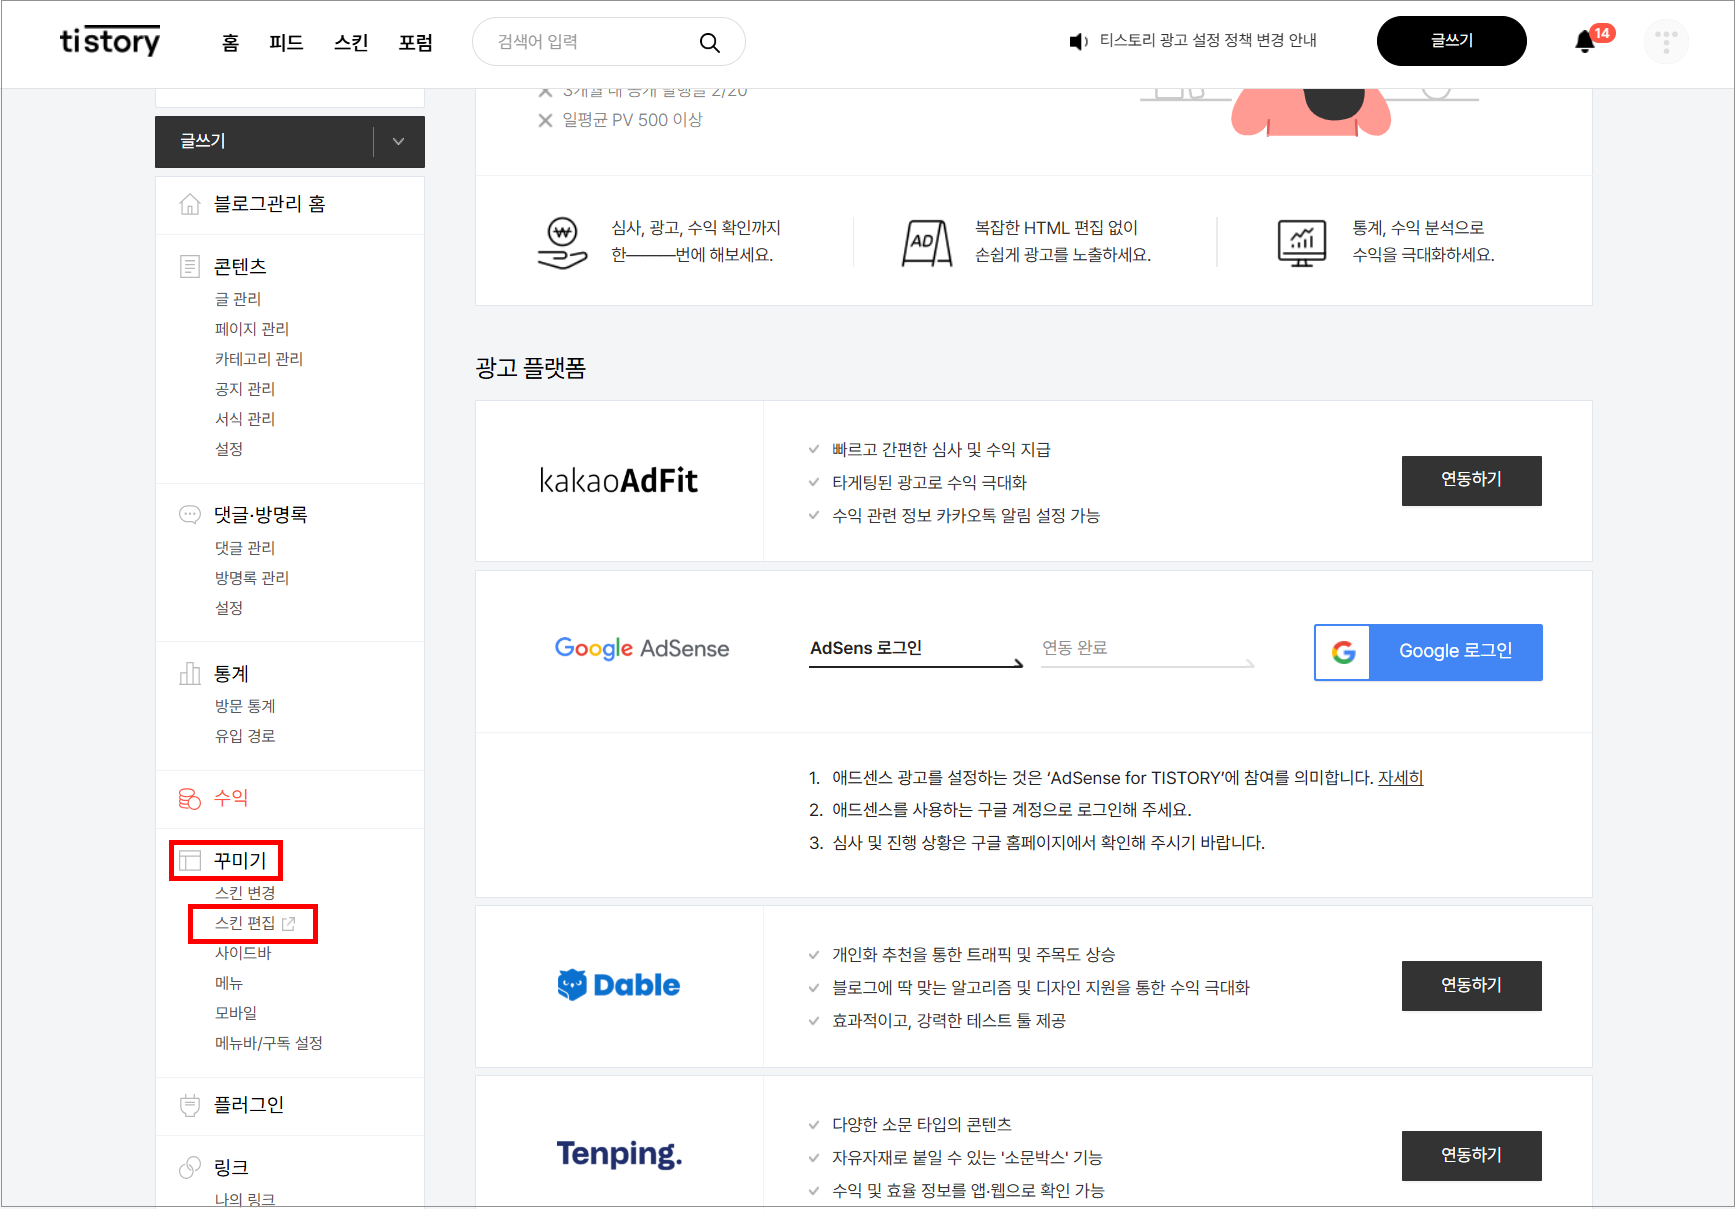Click the Google G logo icon

point(1343,652)
